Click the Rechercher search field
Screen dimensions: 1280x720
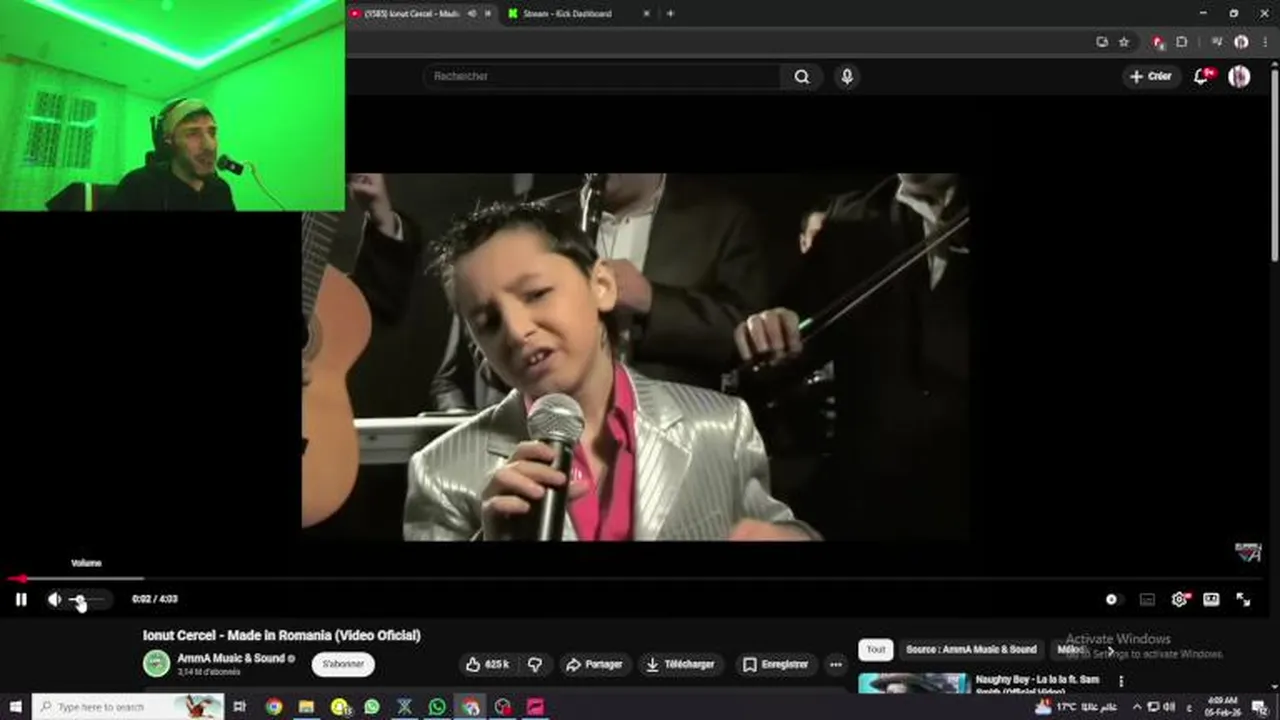point(603,76)
